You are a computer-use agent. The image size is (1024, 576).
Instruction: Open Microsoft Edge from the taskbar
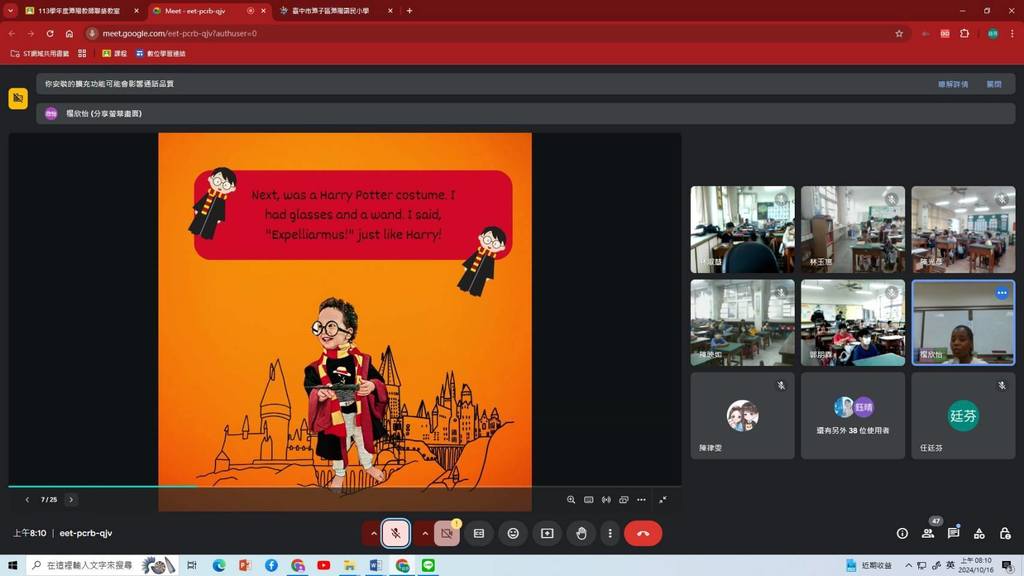[219, 566]
